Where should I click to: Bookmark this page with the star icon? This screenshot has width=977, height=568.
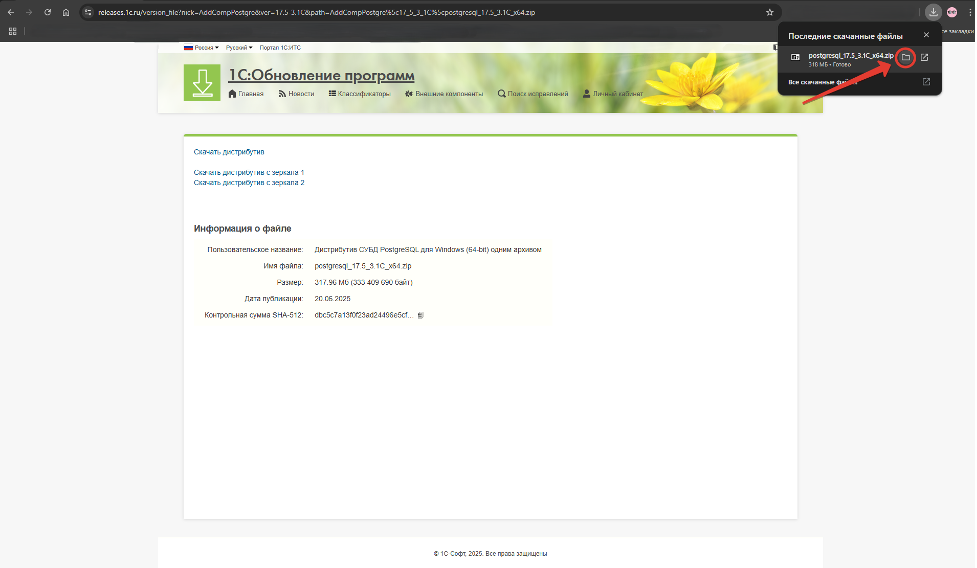click(x=769, y=12)
